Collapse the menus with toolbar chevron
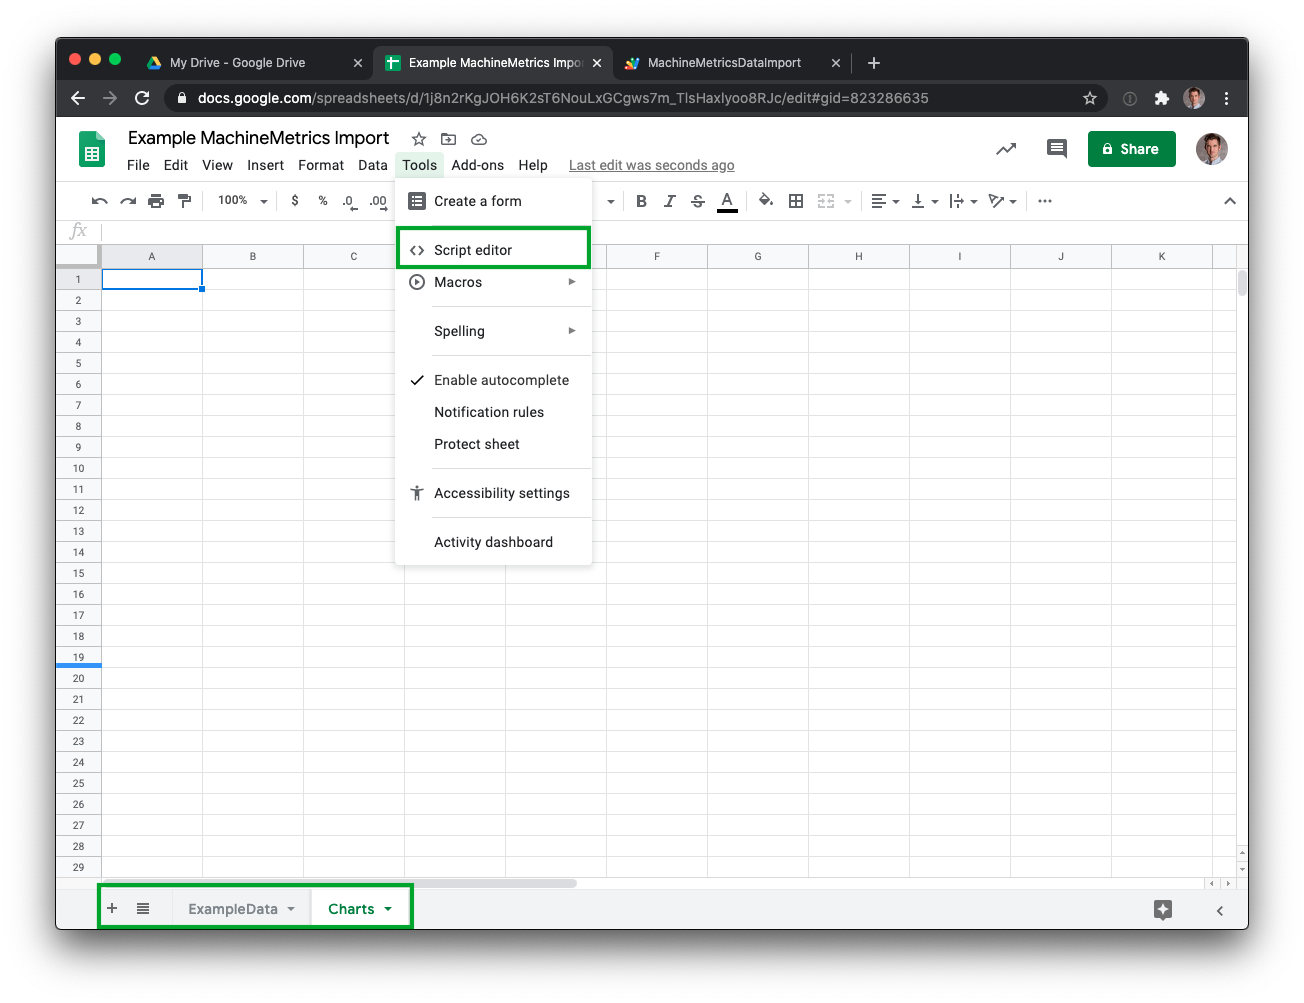This screenshot has width=1304, height=1003. [x=1230, y=201]
